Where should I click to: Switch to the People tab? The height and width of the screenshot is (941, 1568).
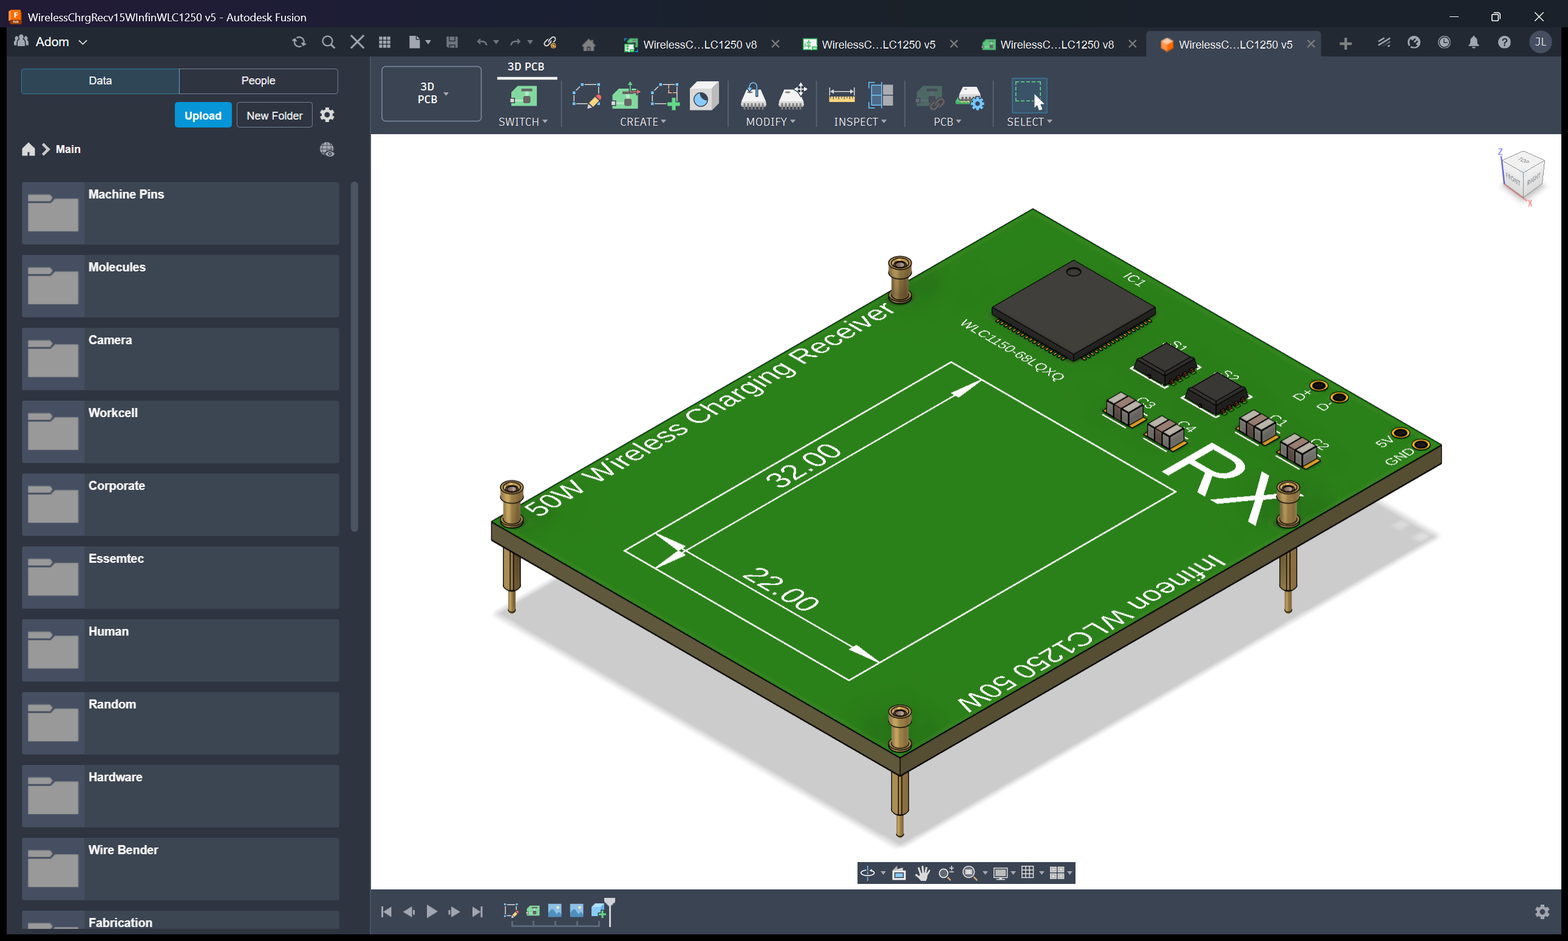click(258, 81)
